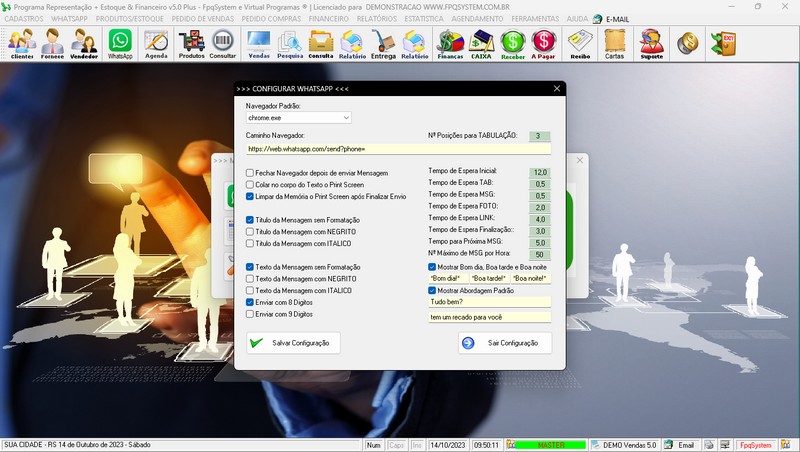The image size is (800, 452).
Task: Click the Clientes toolbar icon
Action: 21,42
